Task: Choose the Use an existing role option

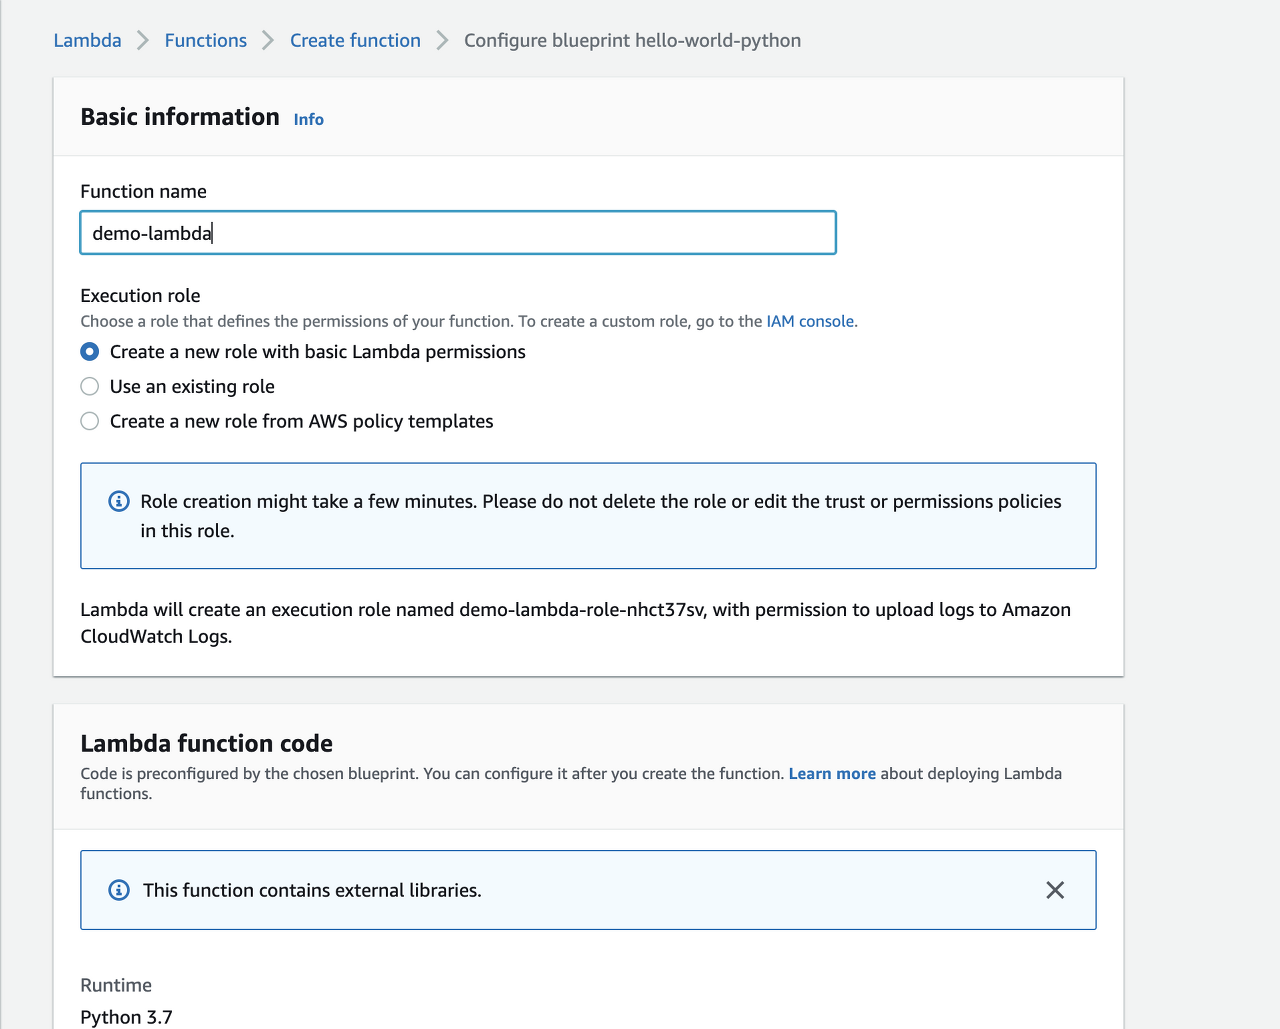Action: click(90, 387)
